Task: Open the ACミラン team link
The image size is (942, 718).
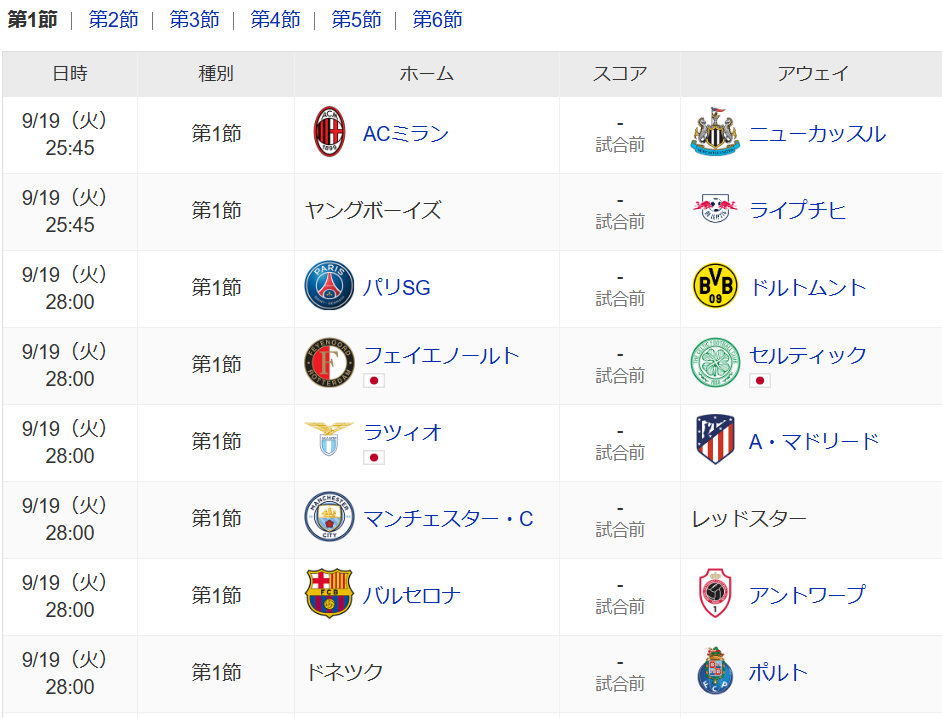Action: (x=406, y=134)
